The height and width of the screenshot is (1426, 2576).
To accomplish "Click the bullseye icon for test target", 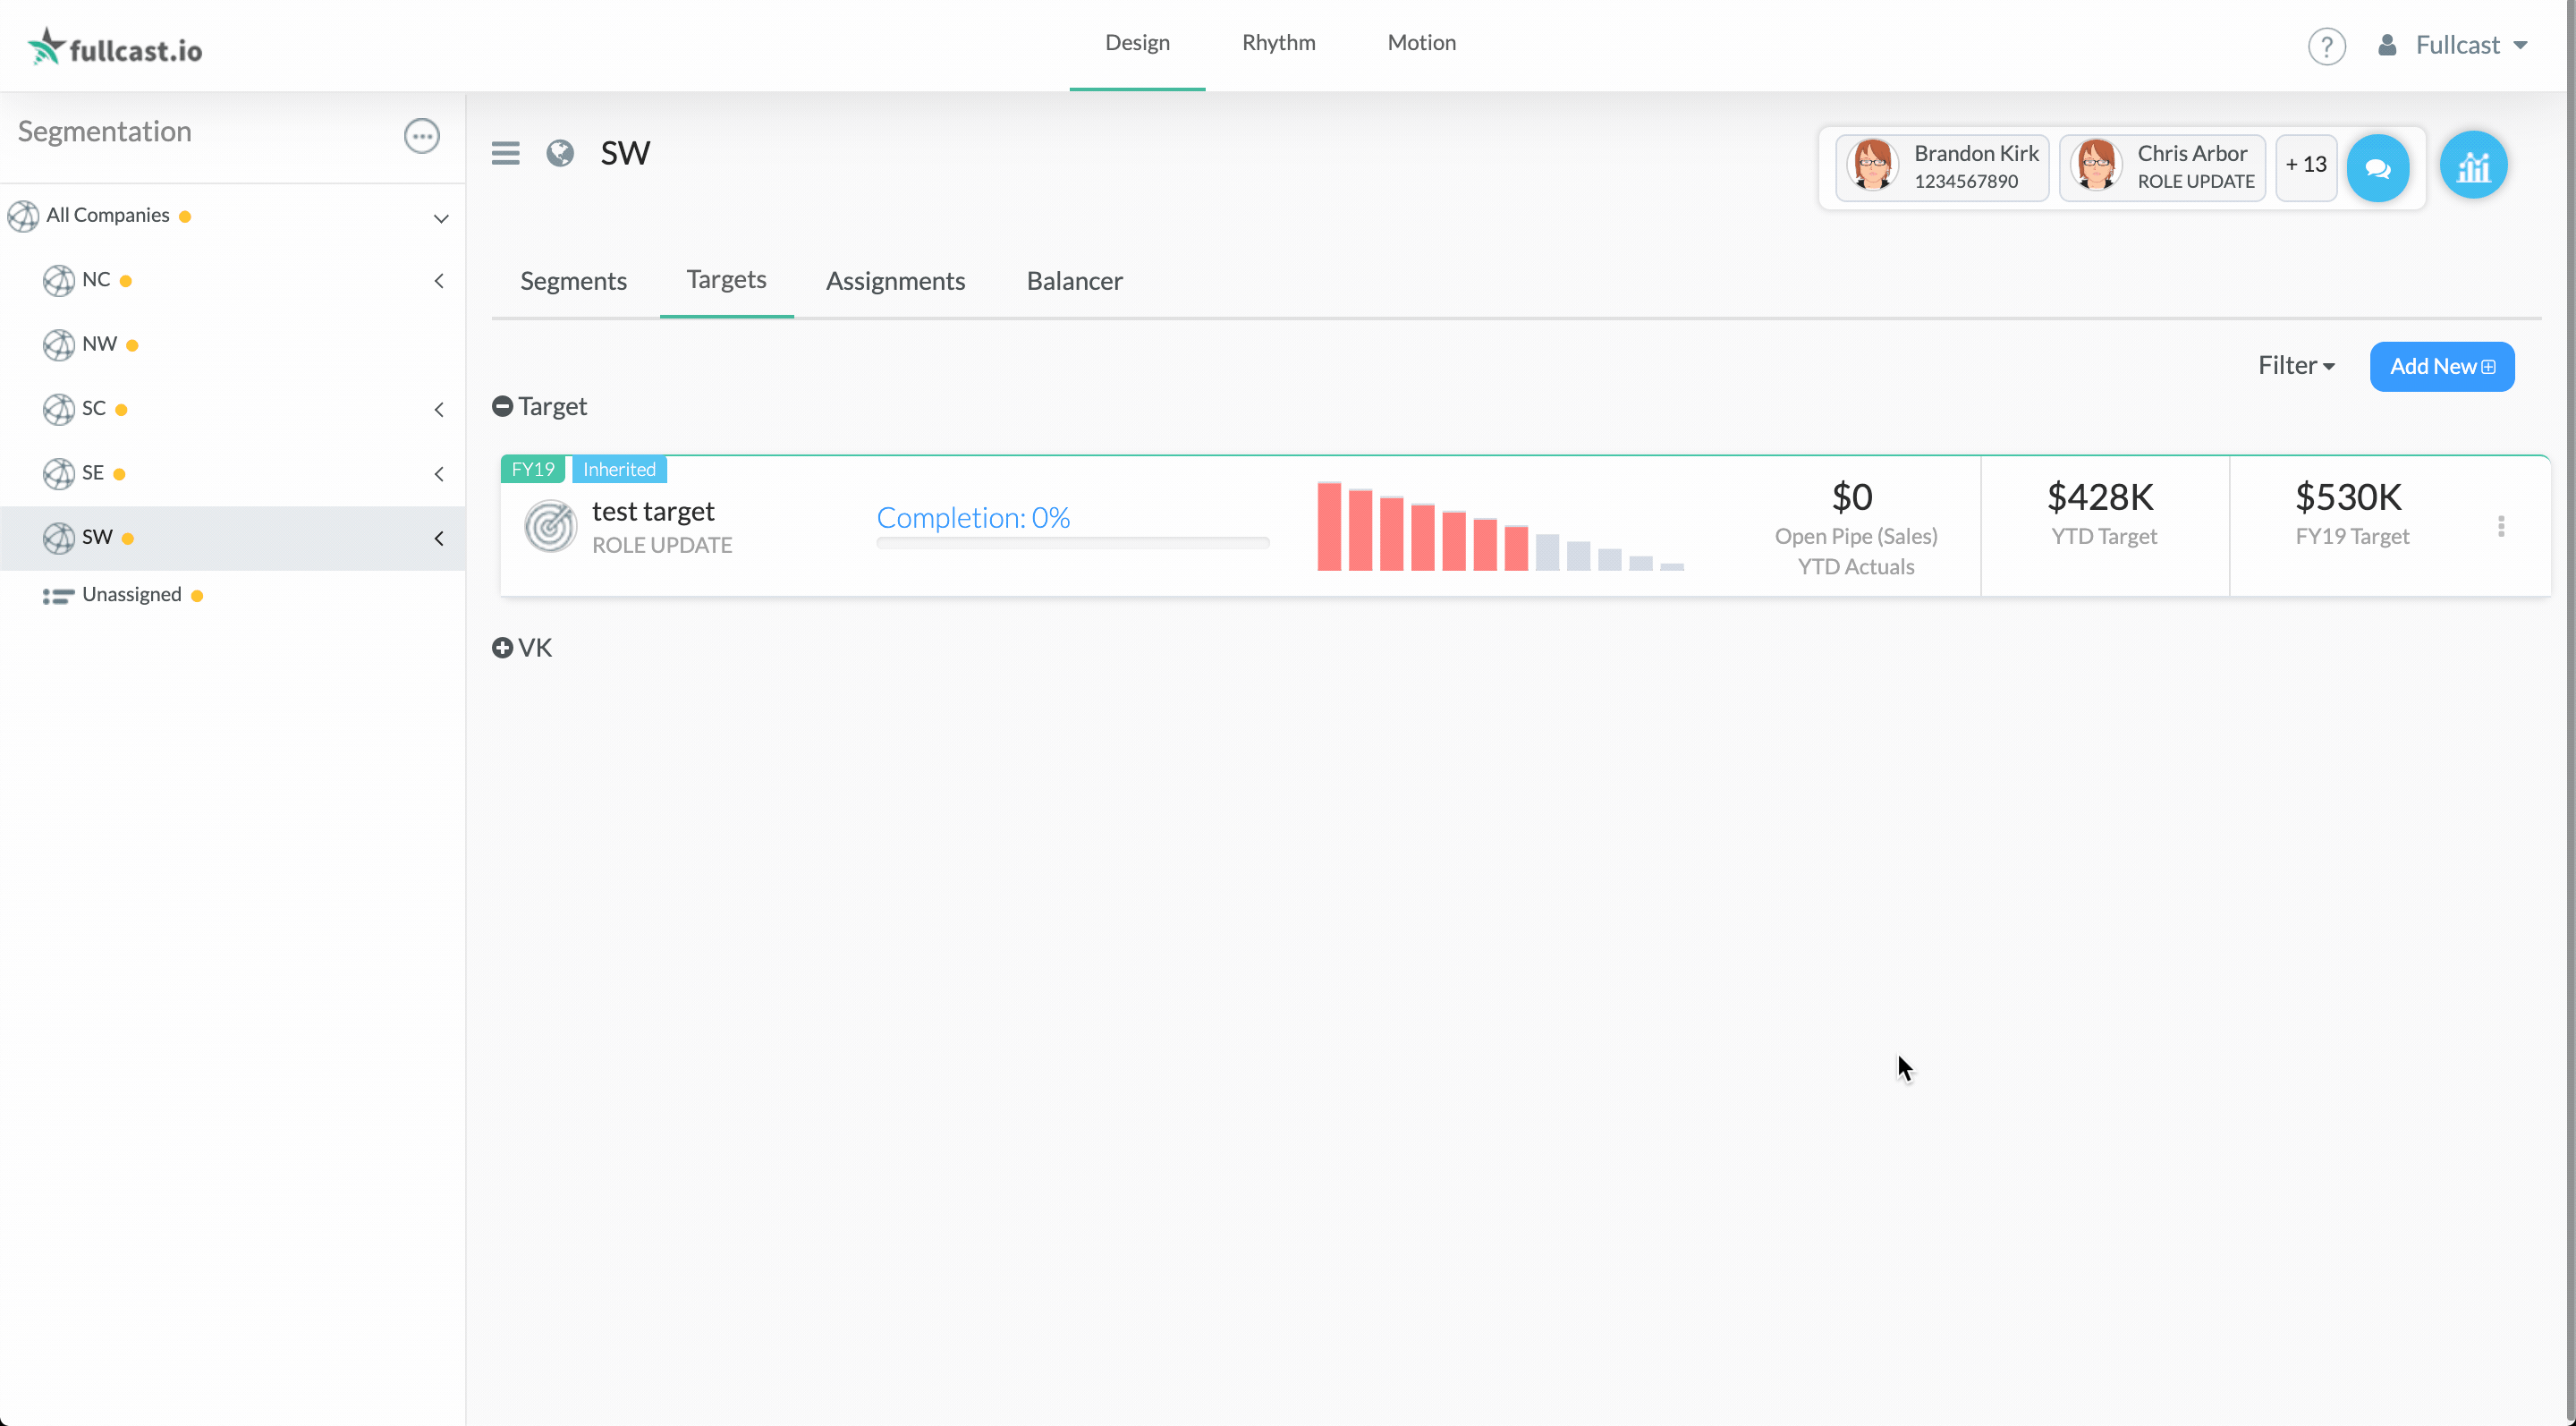I will click(550, 526).
